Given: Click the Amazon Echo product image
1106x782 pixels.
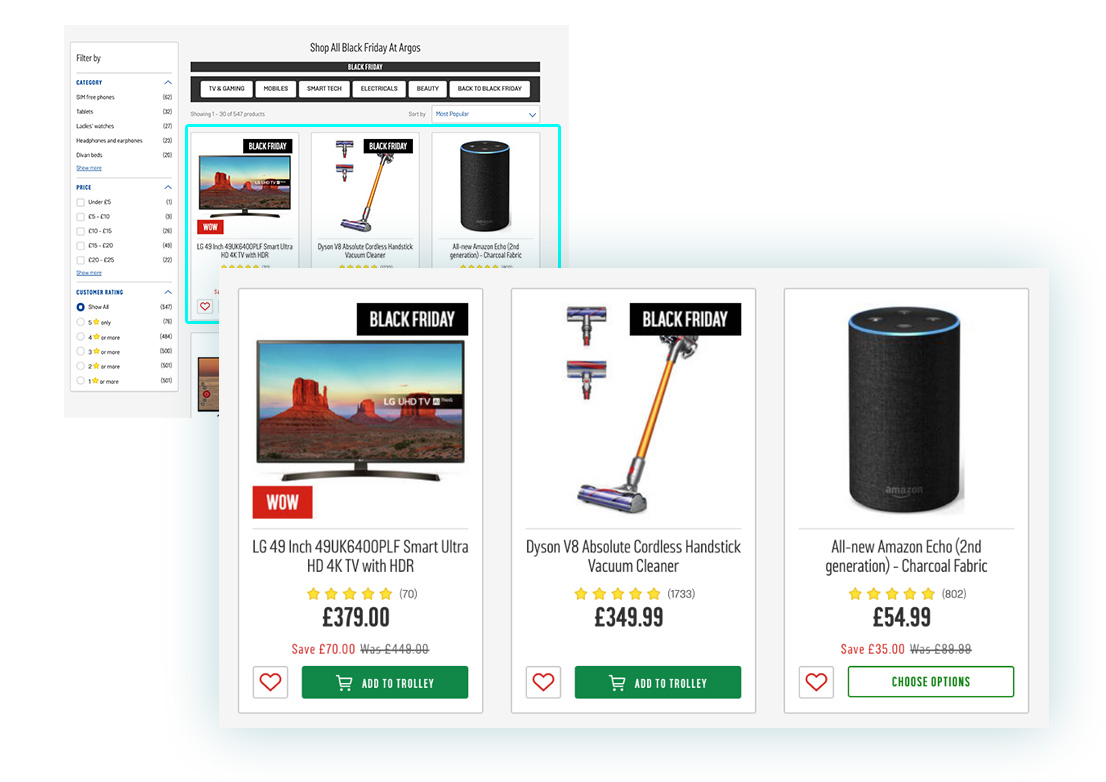Looking at the screenshot, I should tap(904, 409).
